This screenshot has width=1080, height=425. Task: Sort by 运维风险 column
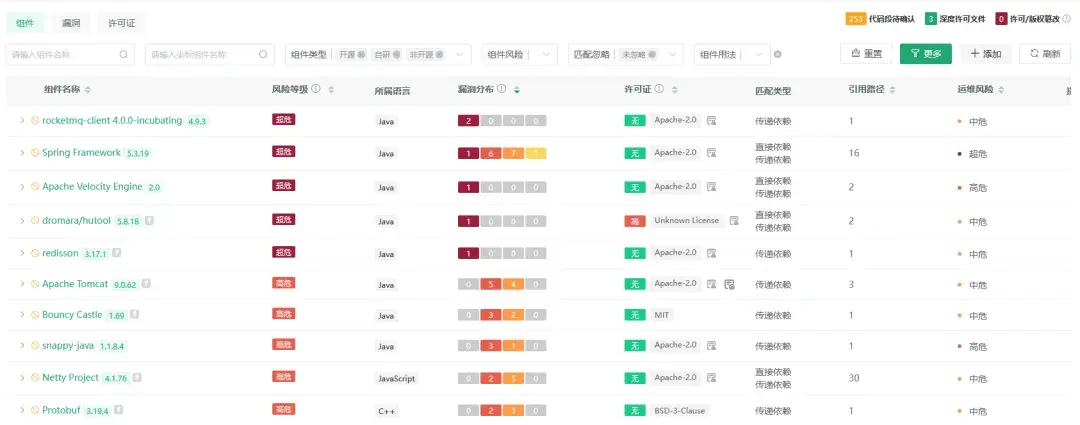point(1001,90)
